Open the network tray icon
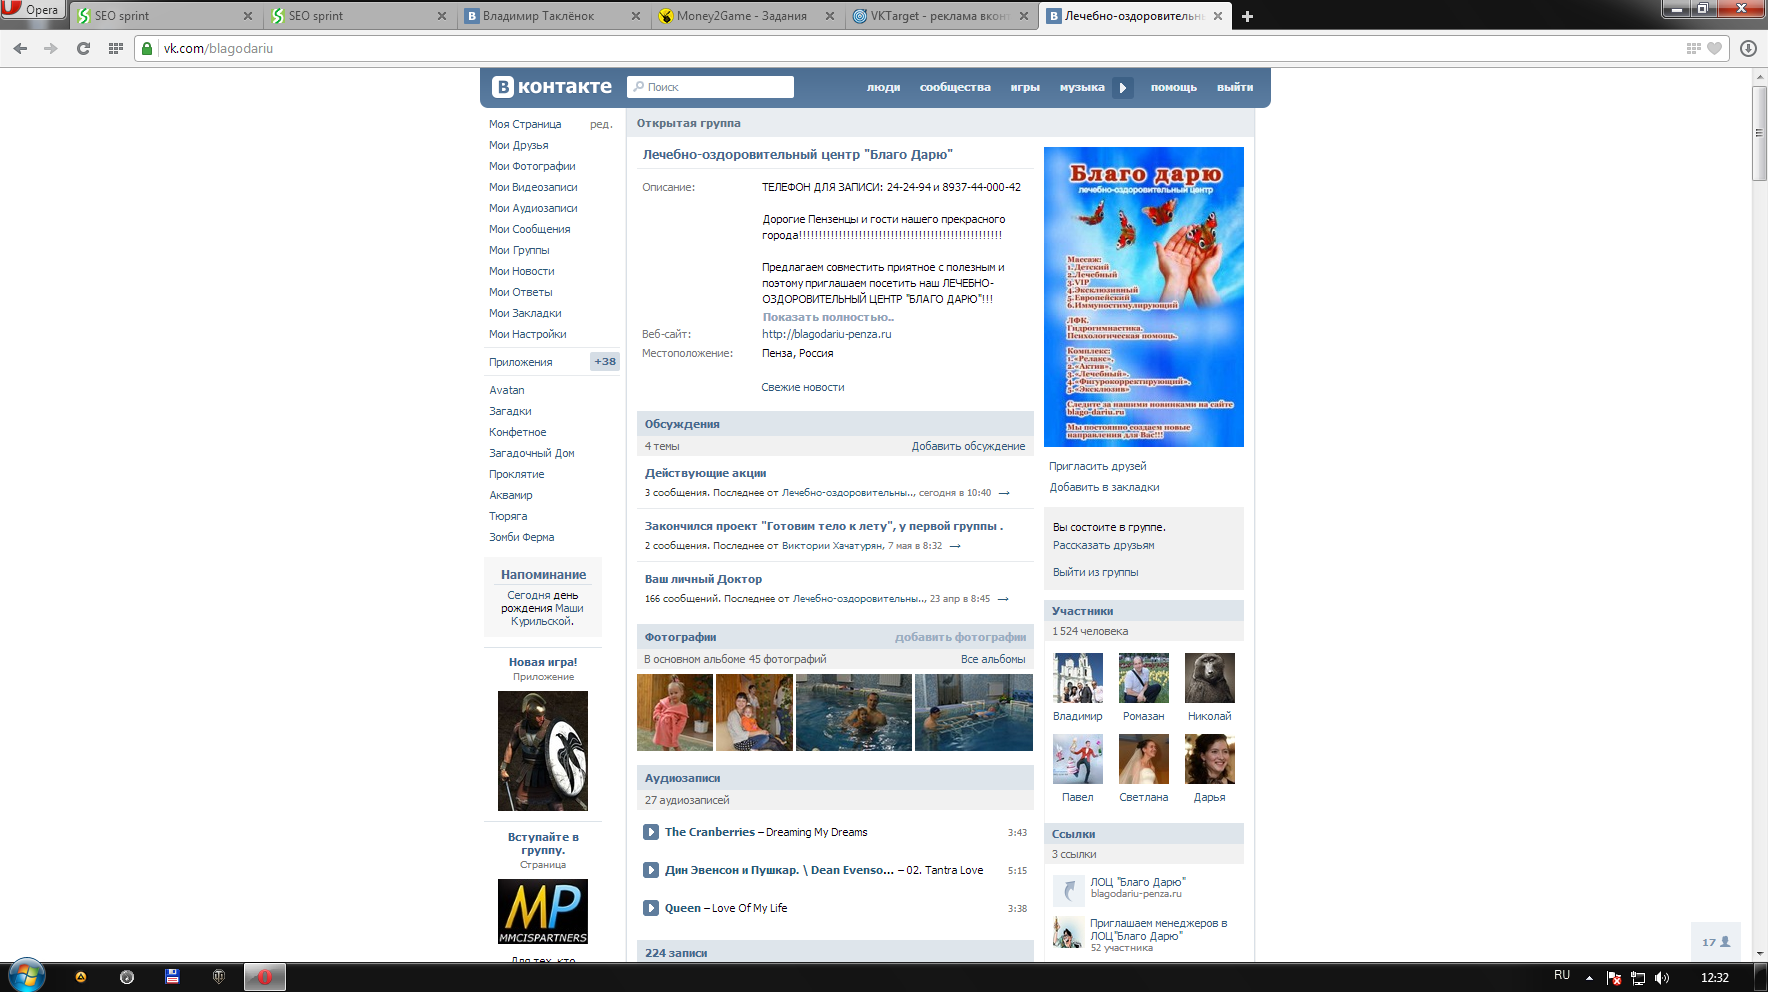The width and height of the screenshot is (1768, 992). pos(1638,978)
